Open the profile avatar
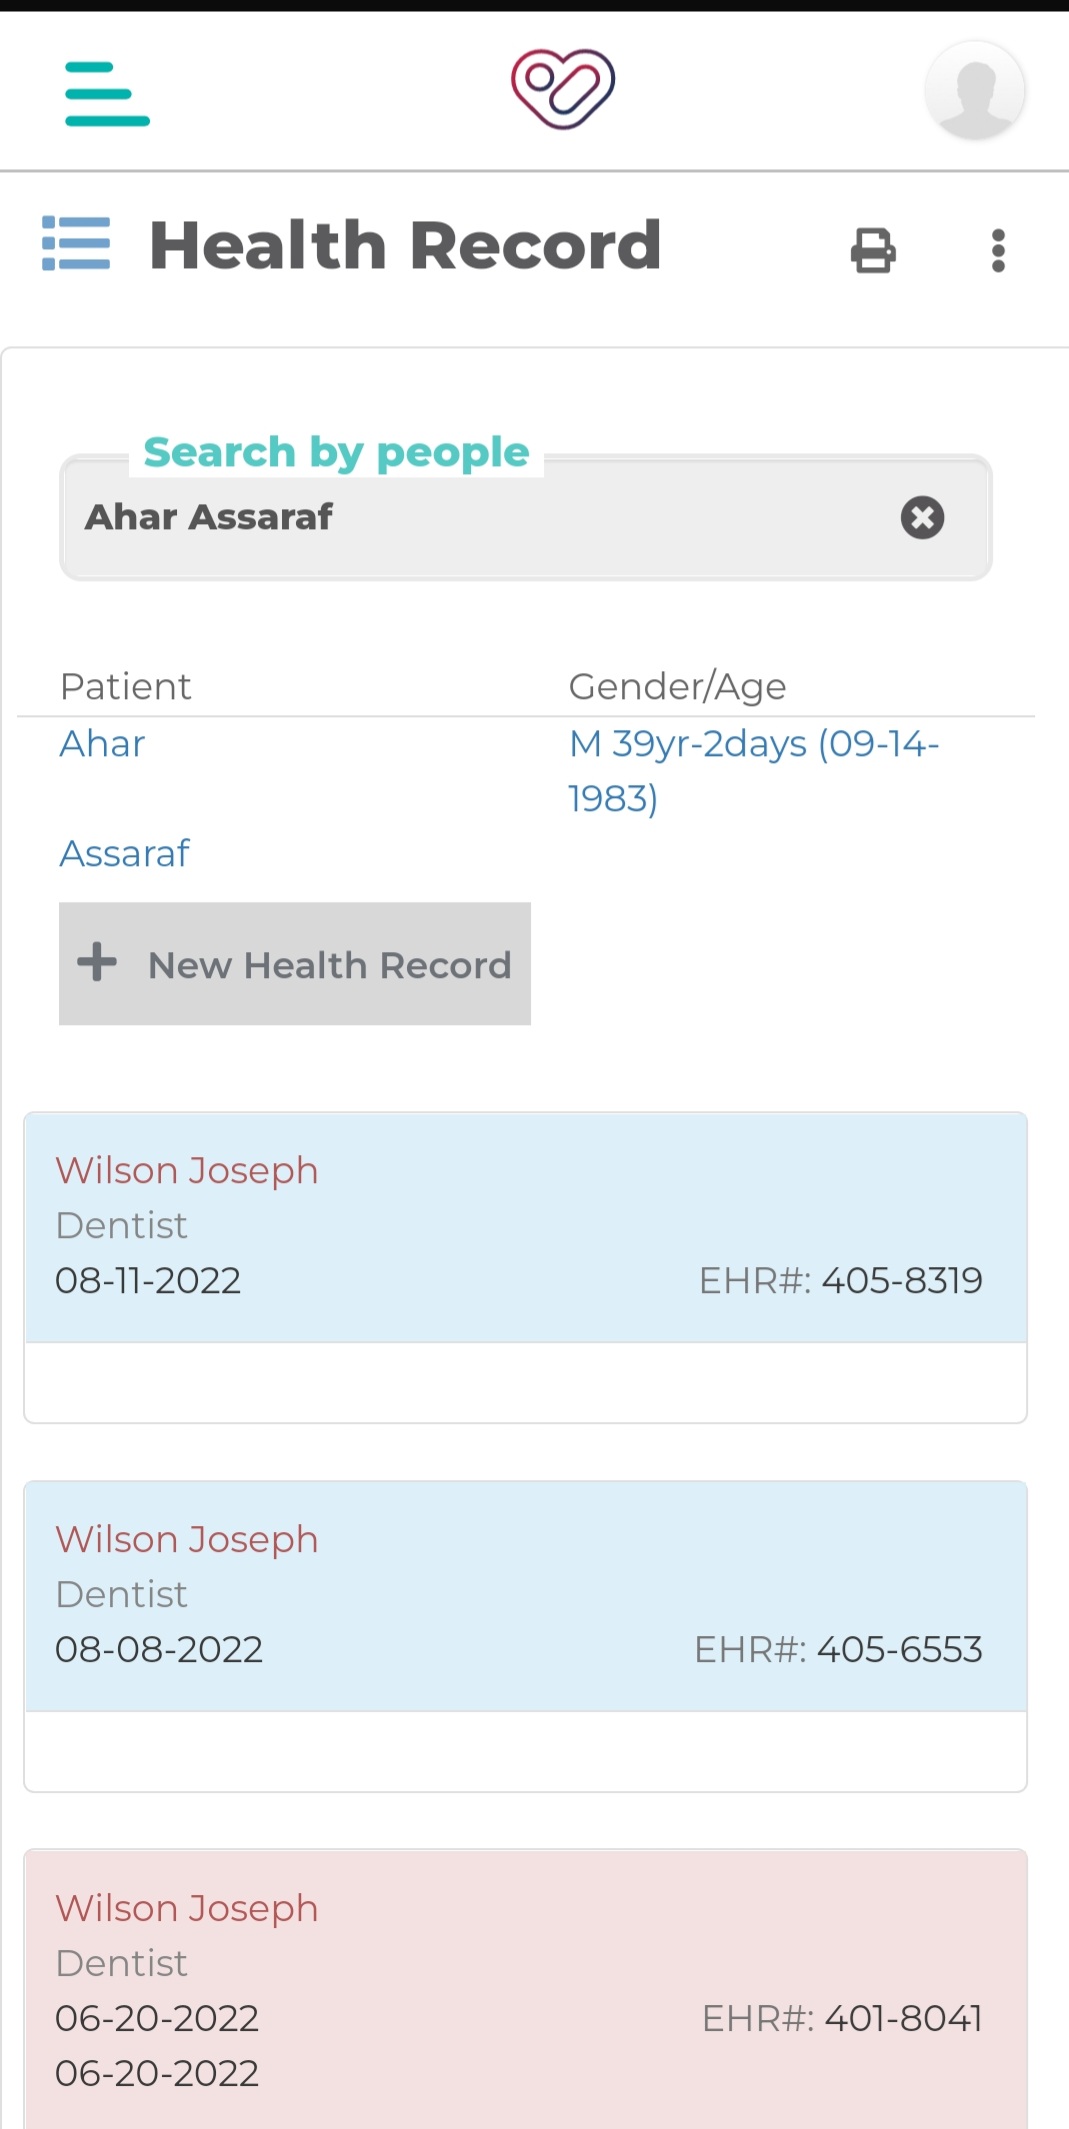The height and width of the screenshot is (2129, 1069). pos(973,89)
